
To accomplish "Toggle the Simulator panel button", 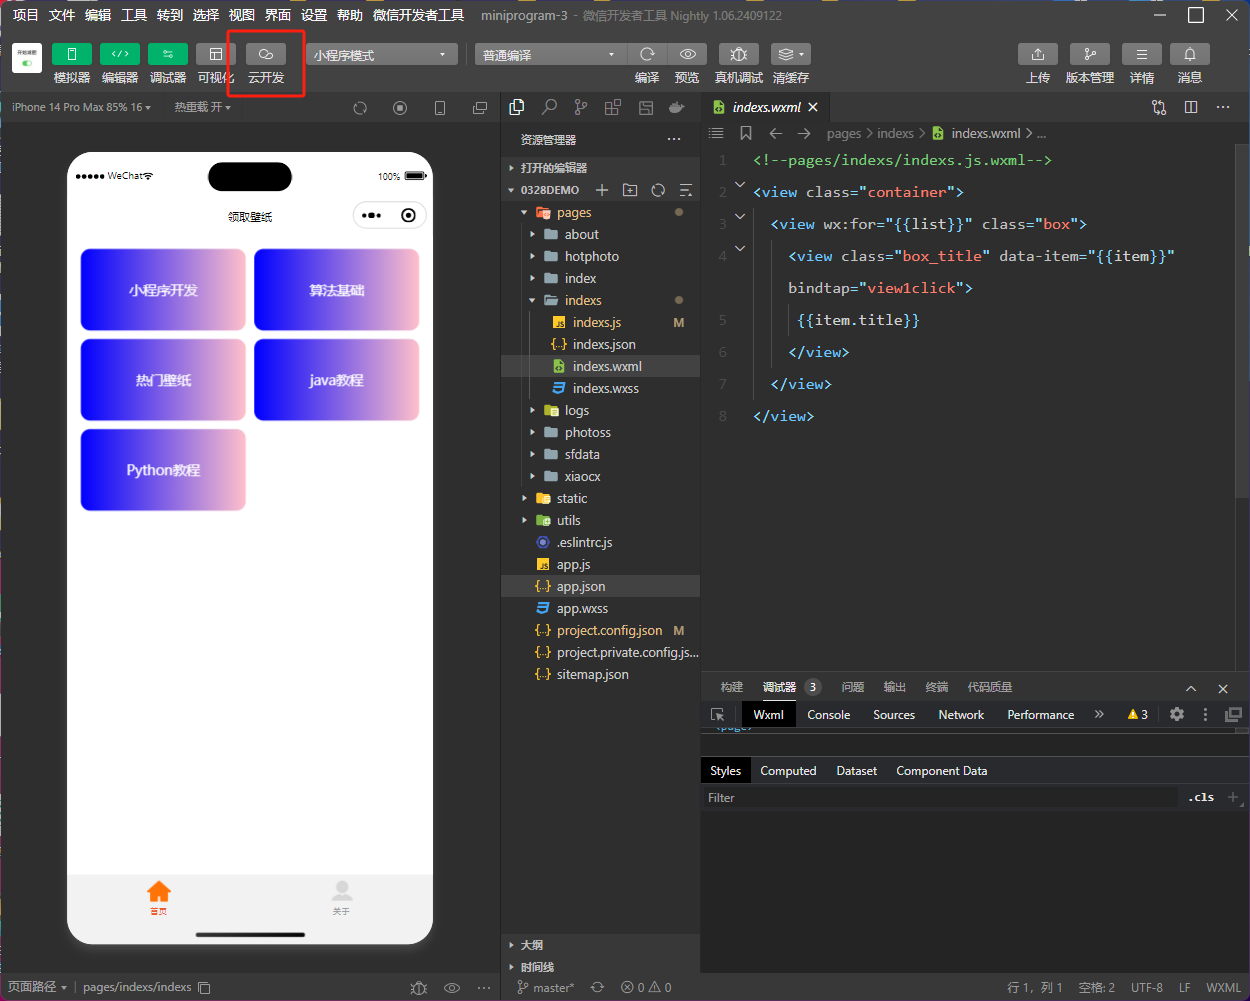I will pos(71,54).
